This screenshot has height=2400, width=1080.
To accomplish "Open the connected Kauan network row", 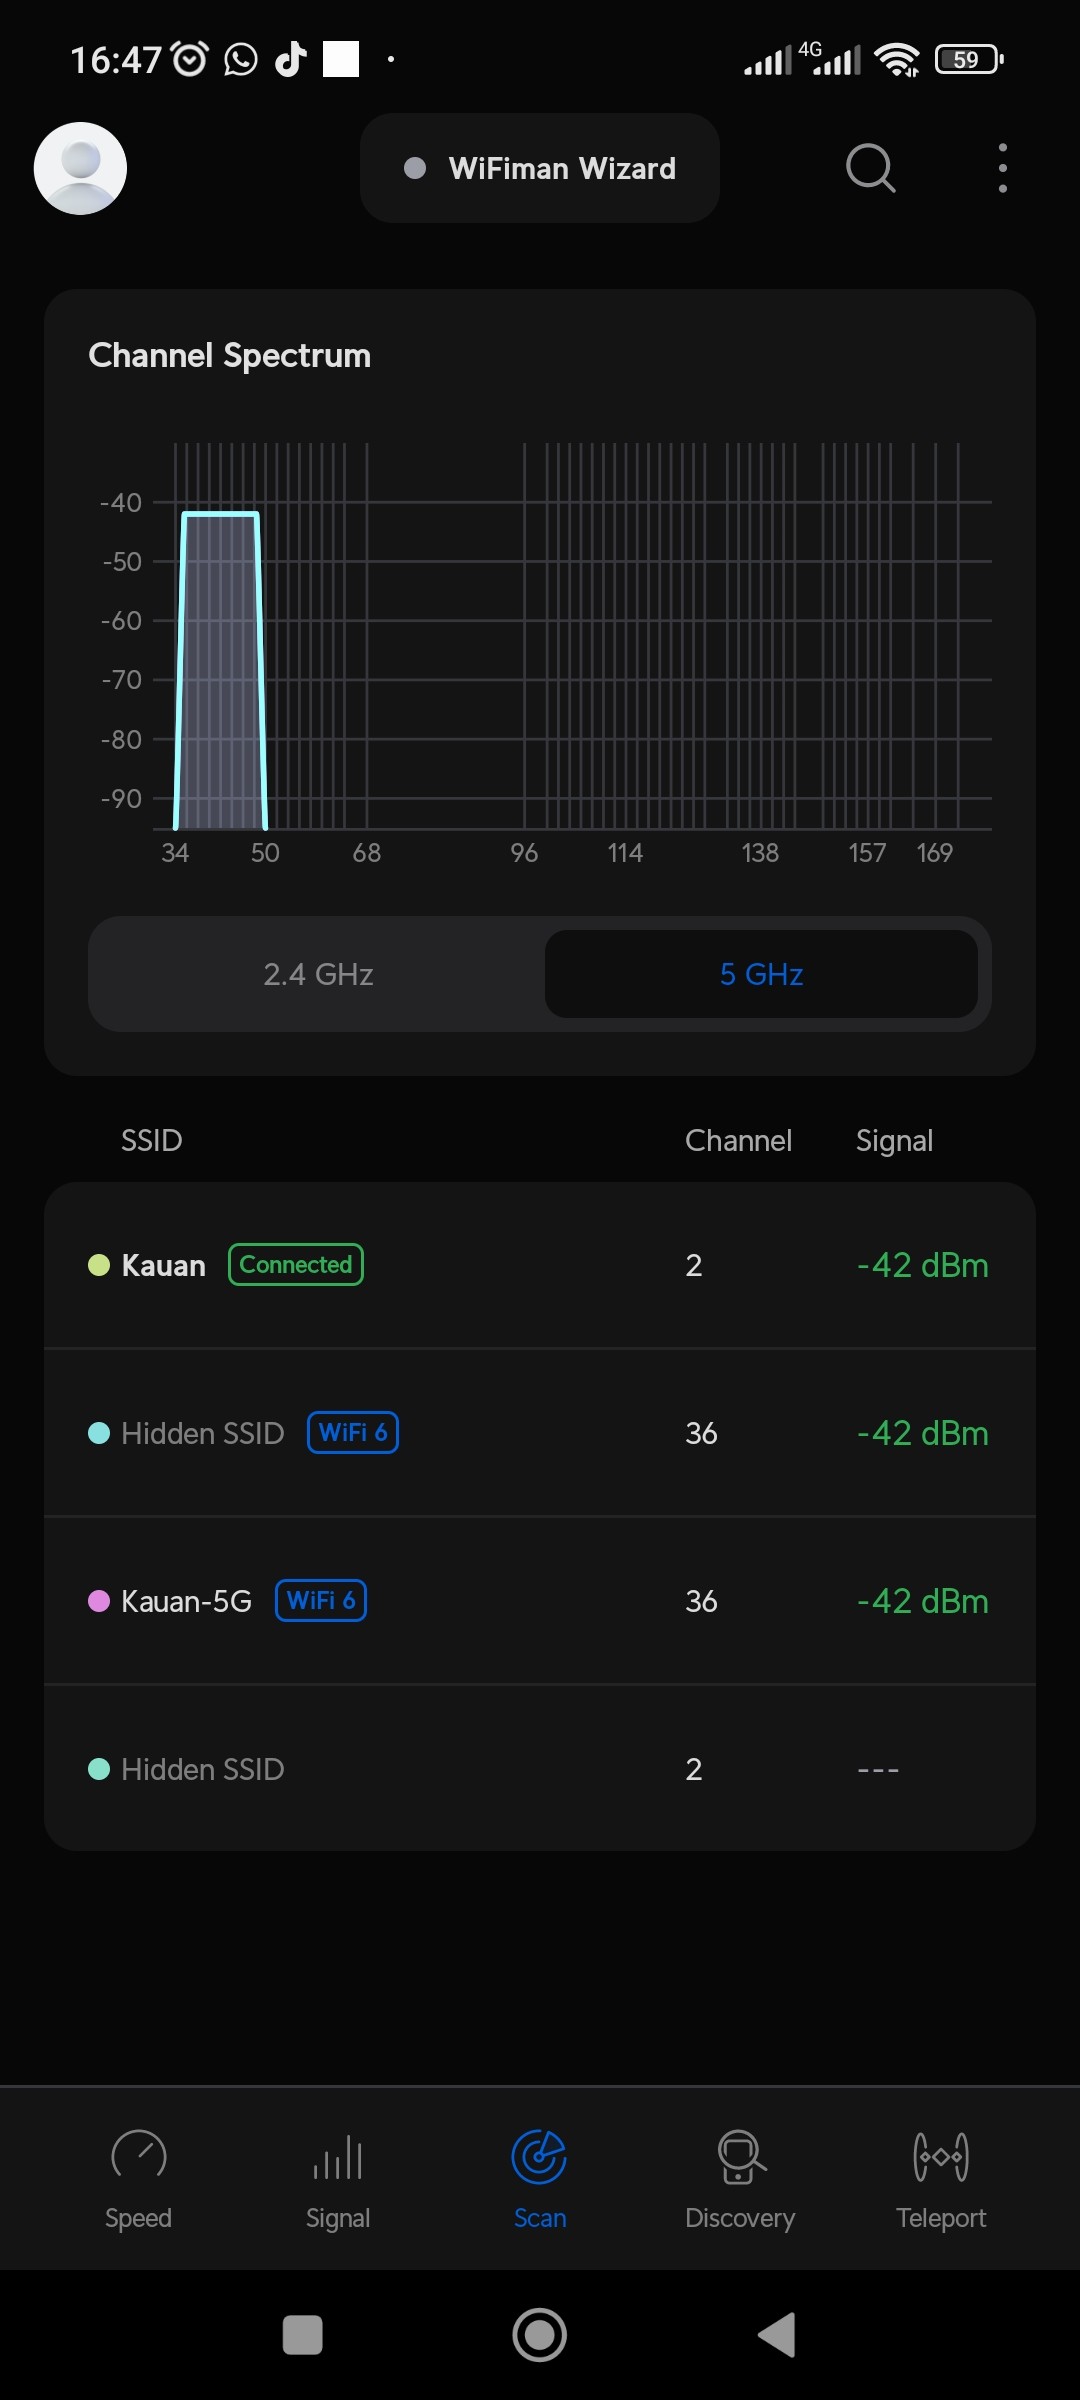I will 540,1265.
